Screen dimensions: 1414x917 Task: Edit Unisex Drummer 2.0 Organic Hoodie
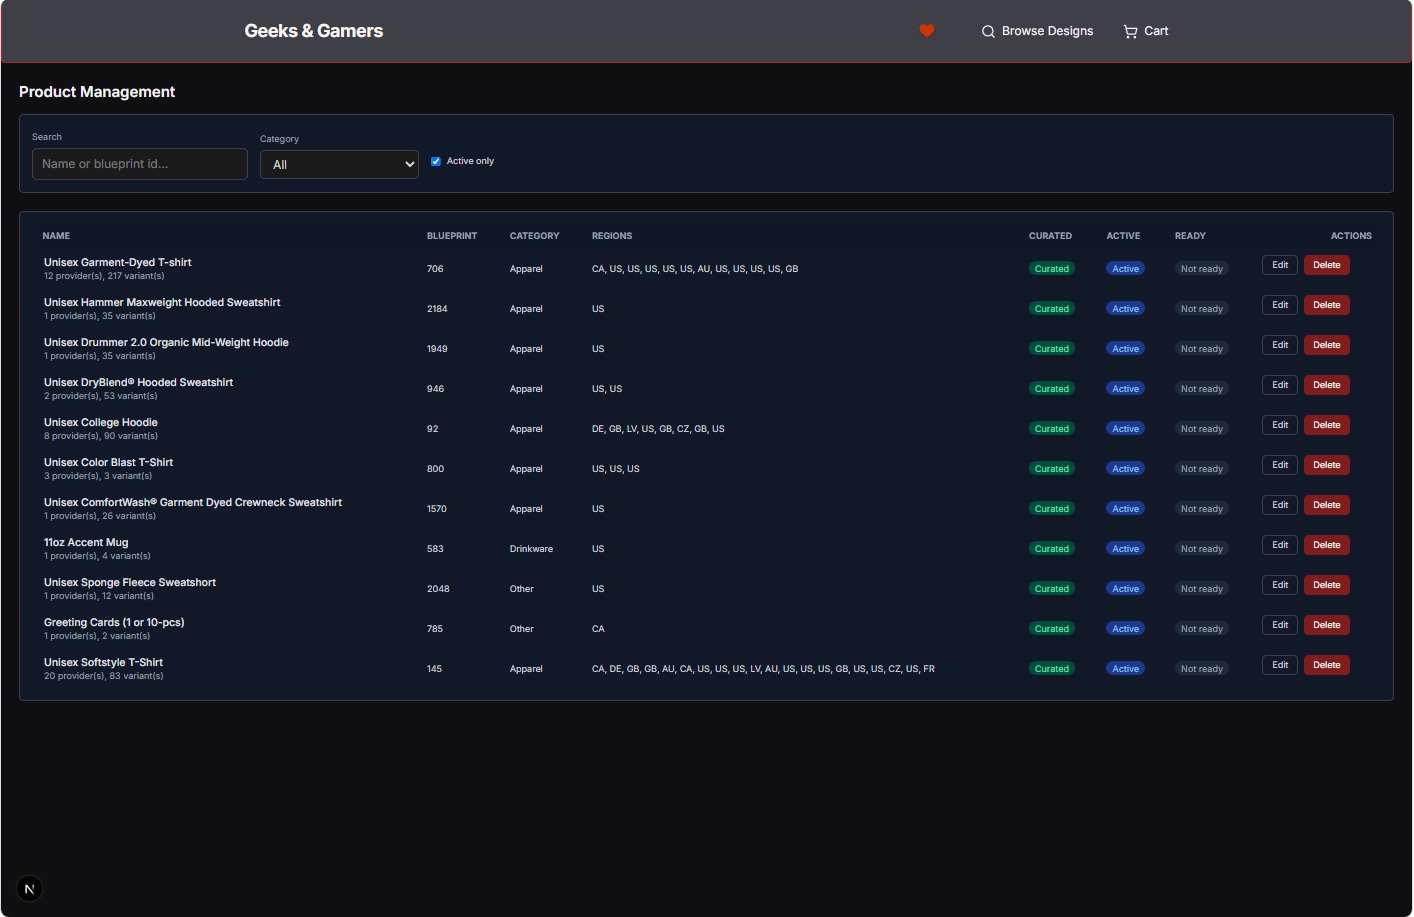(1280, 345)
